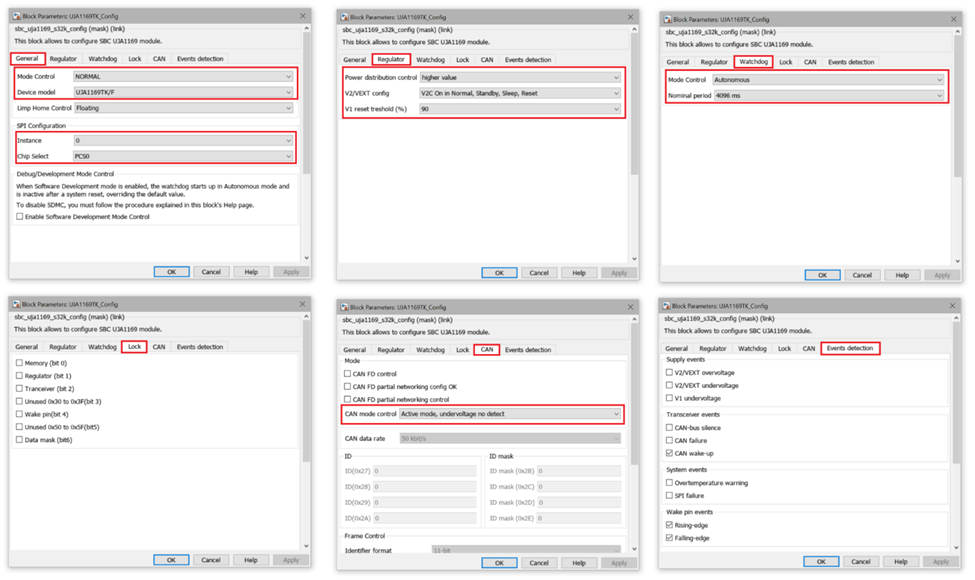Check the Memory (bit 0) lock box
Viewport: 975px width, 580px height.
(19, 363)
